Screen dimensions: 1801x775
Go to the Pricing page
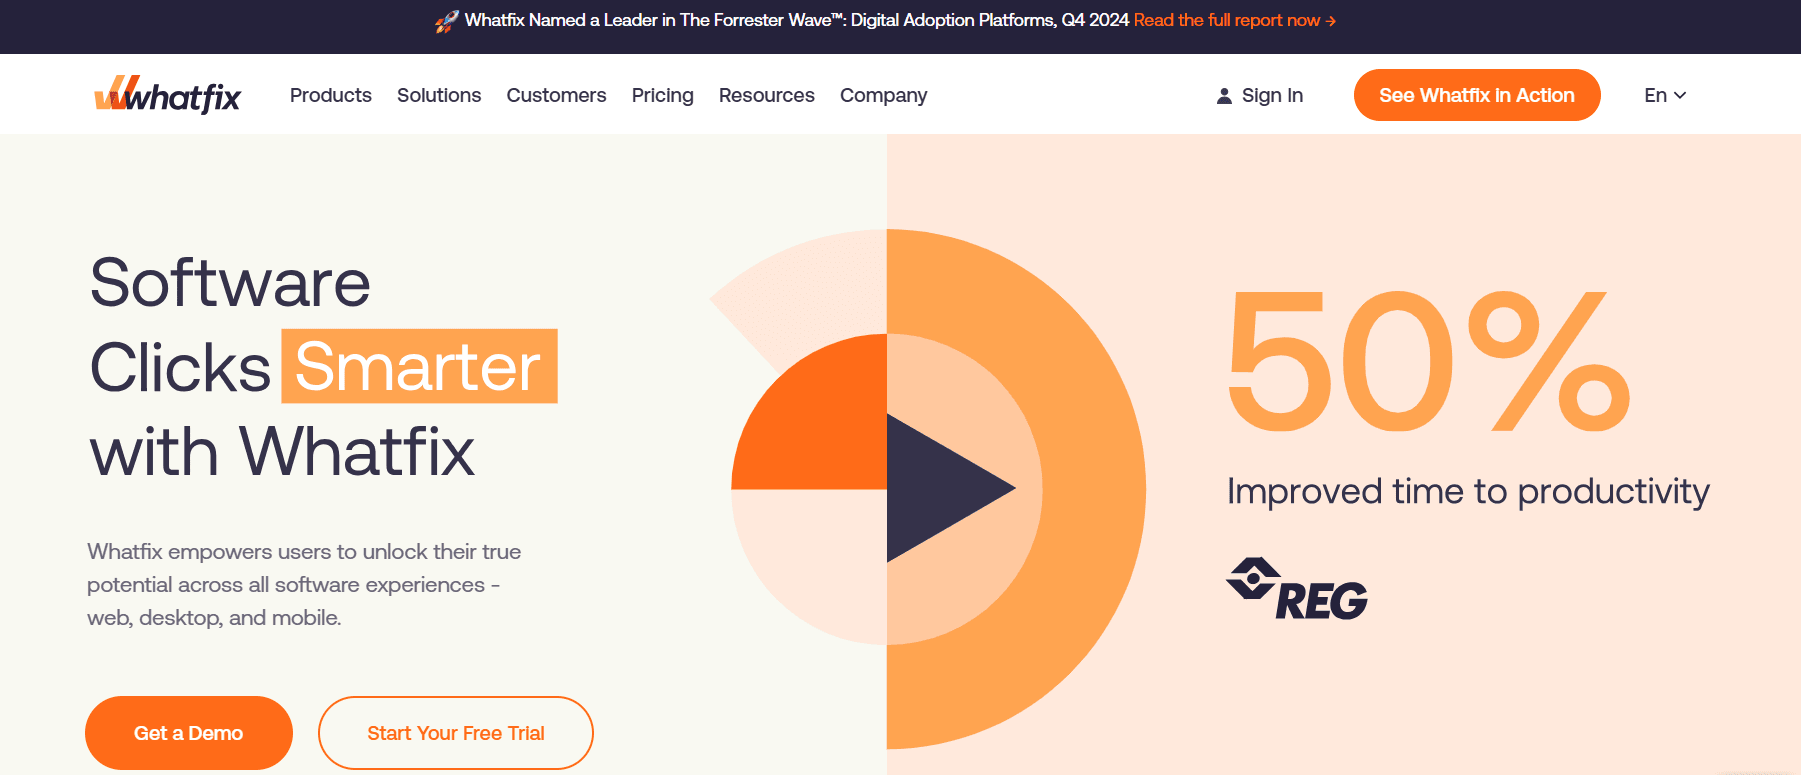click(x=663, y=95)
